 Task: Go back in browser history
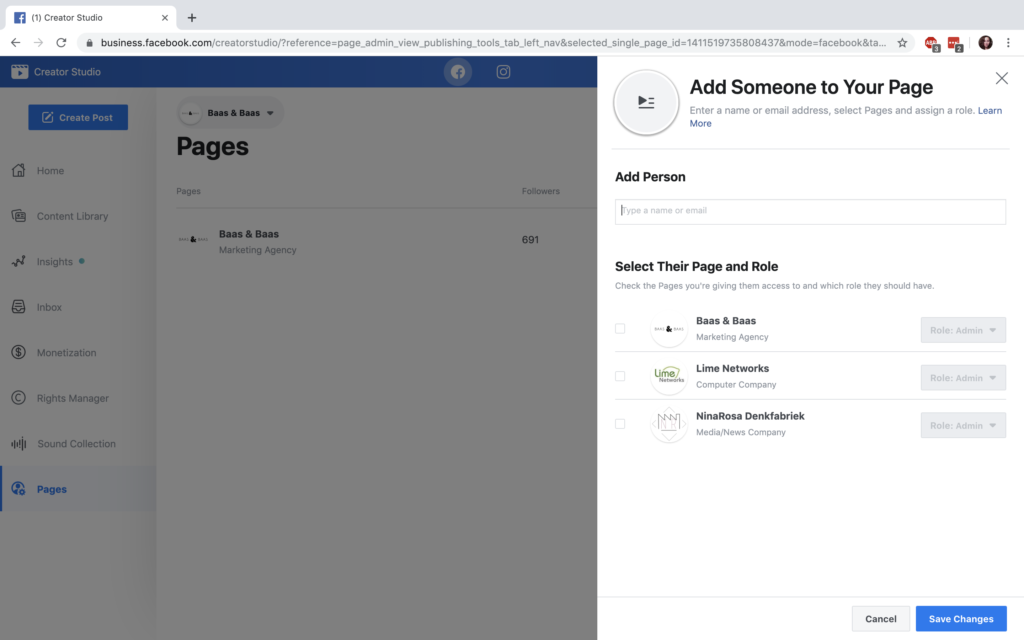tap(16, 42)
